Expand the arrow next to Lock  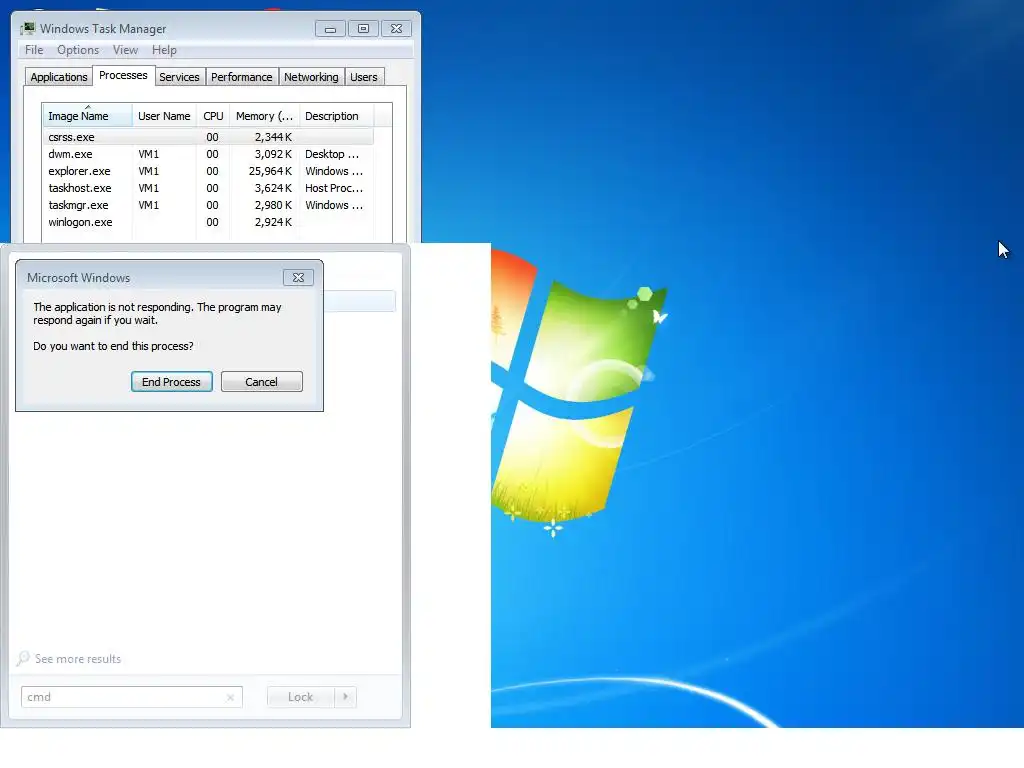[x=345, y=697]
